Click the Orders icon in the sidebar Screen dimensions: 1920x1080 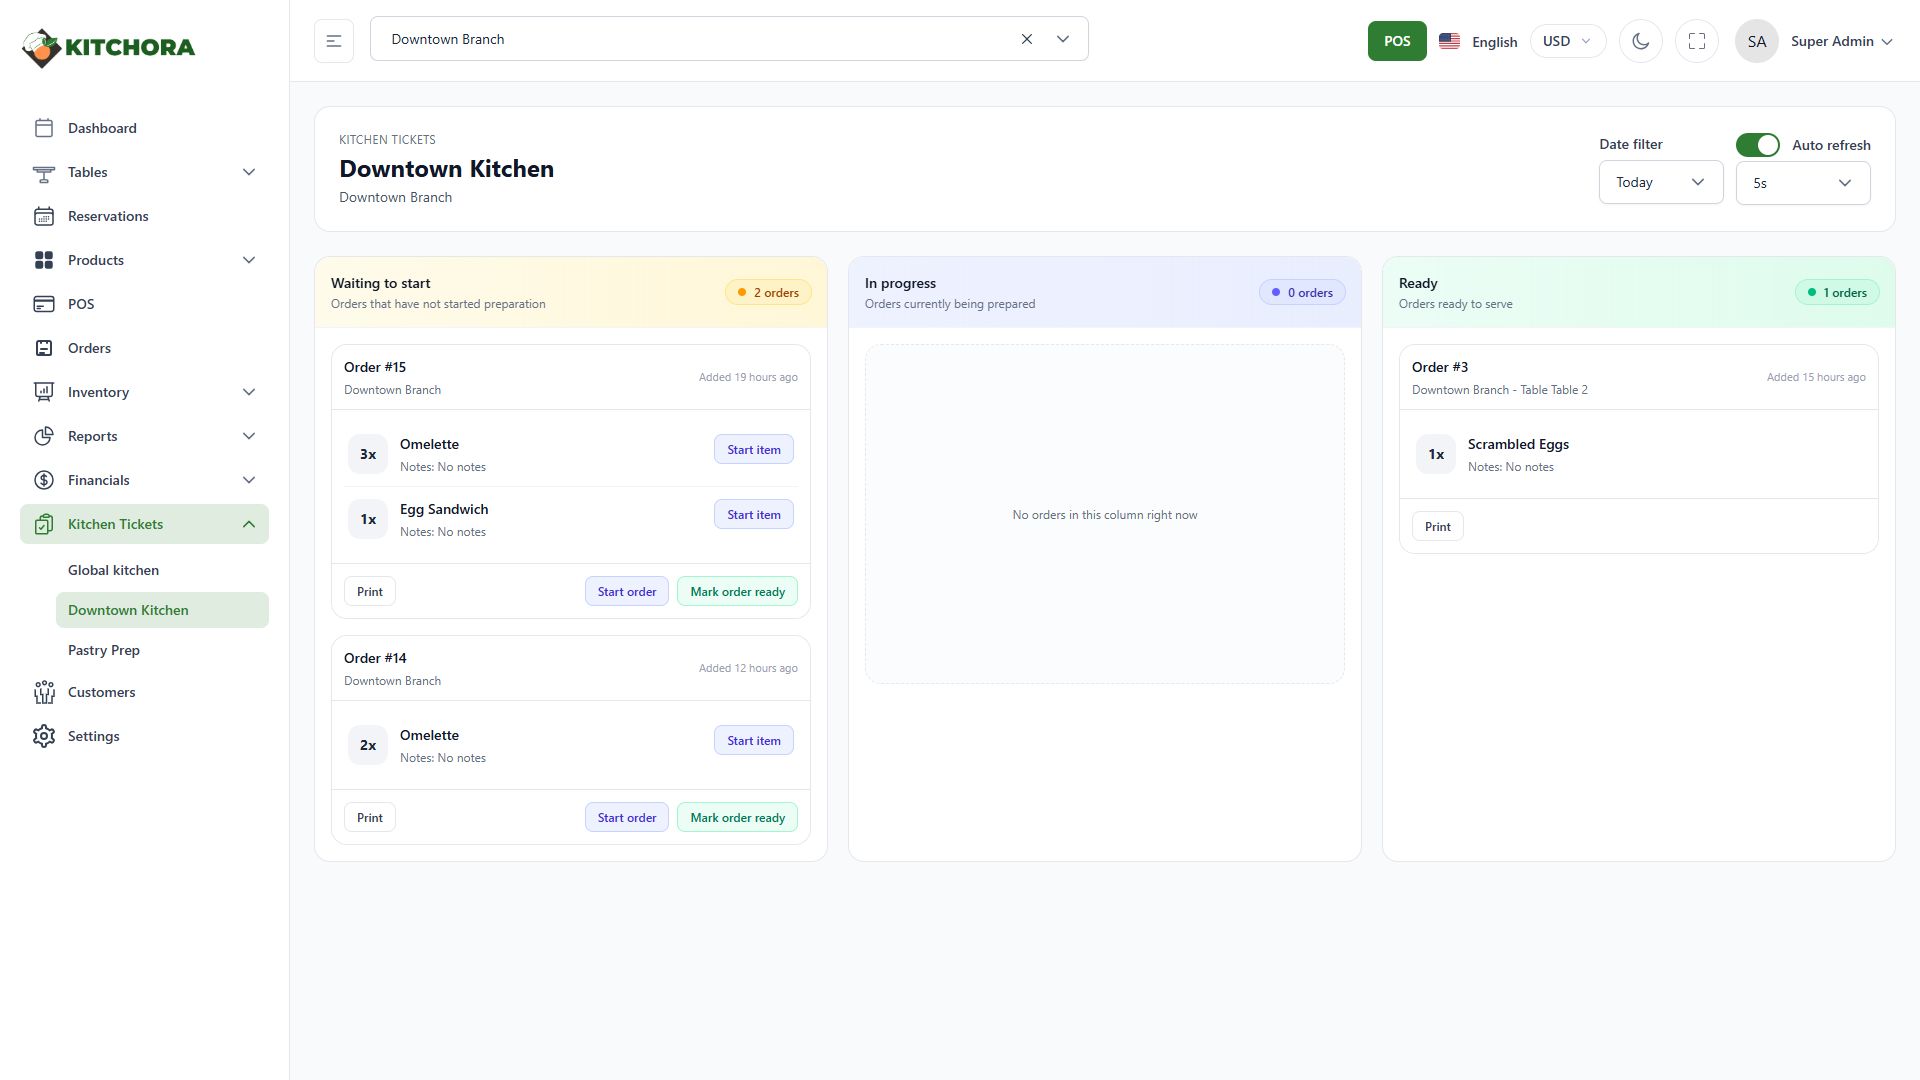pyautogui.click(x=43, y=348)
